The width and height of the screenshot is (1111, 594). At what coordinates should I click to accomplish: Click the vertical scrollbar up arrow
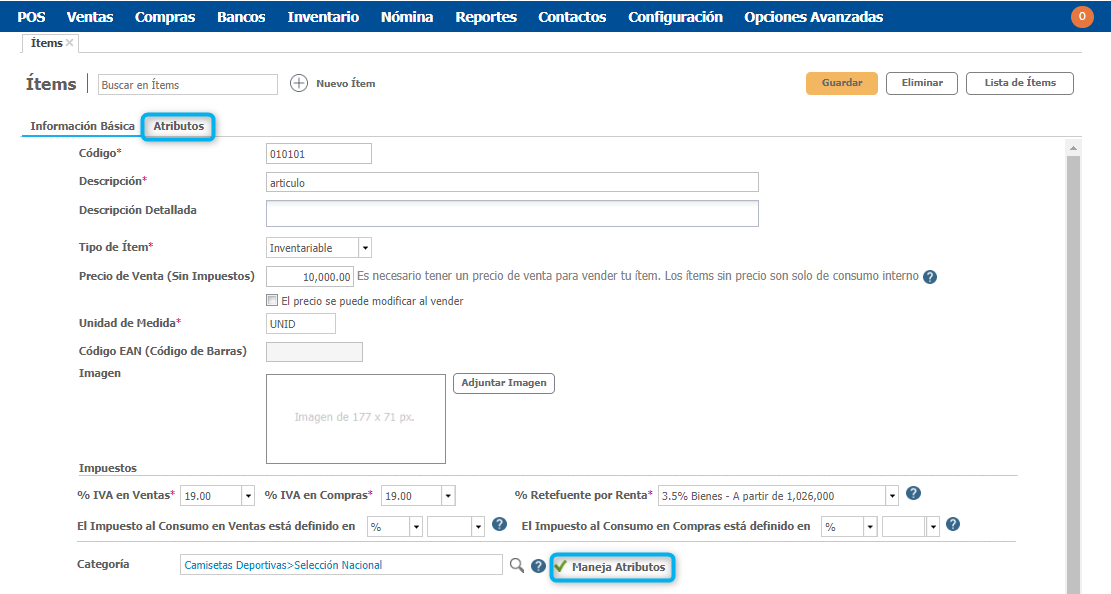1074,148
